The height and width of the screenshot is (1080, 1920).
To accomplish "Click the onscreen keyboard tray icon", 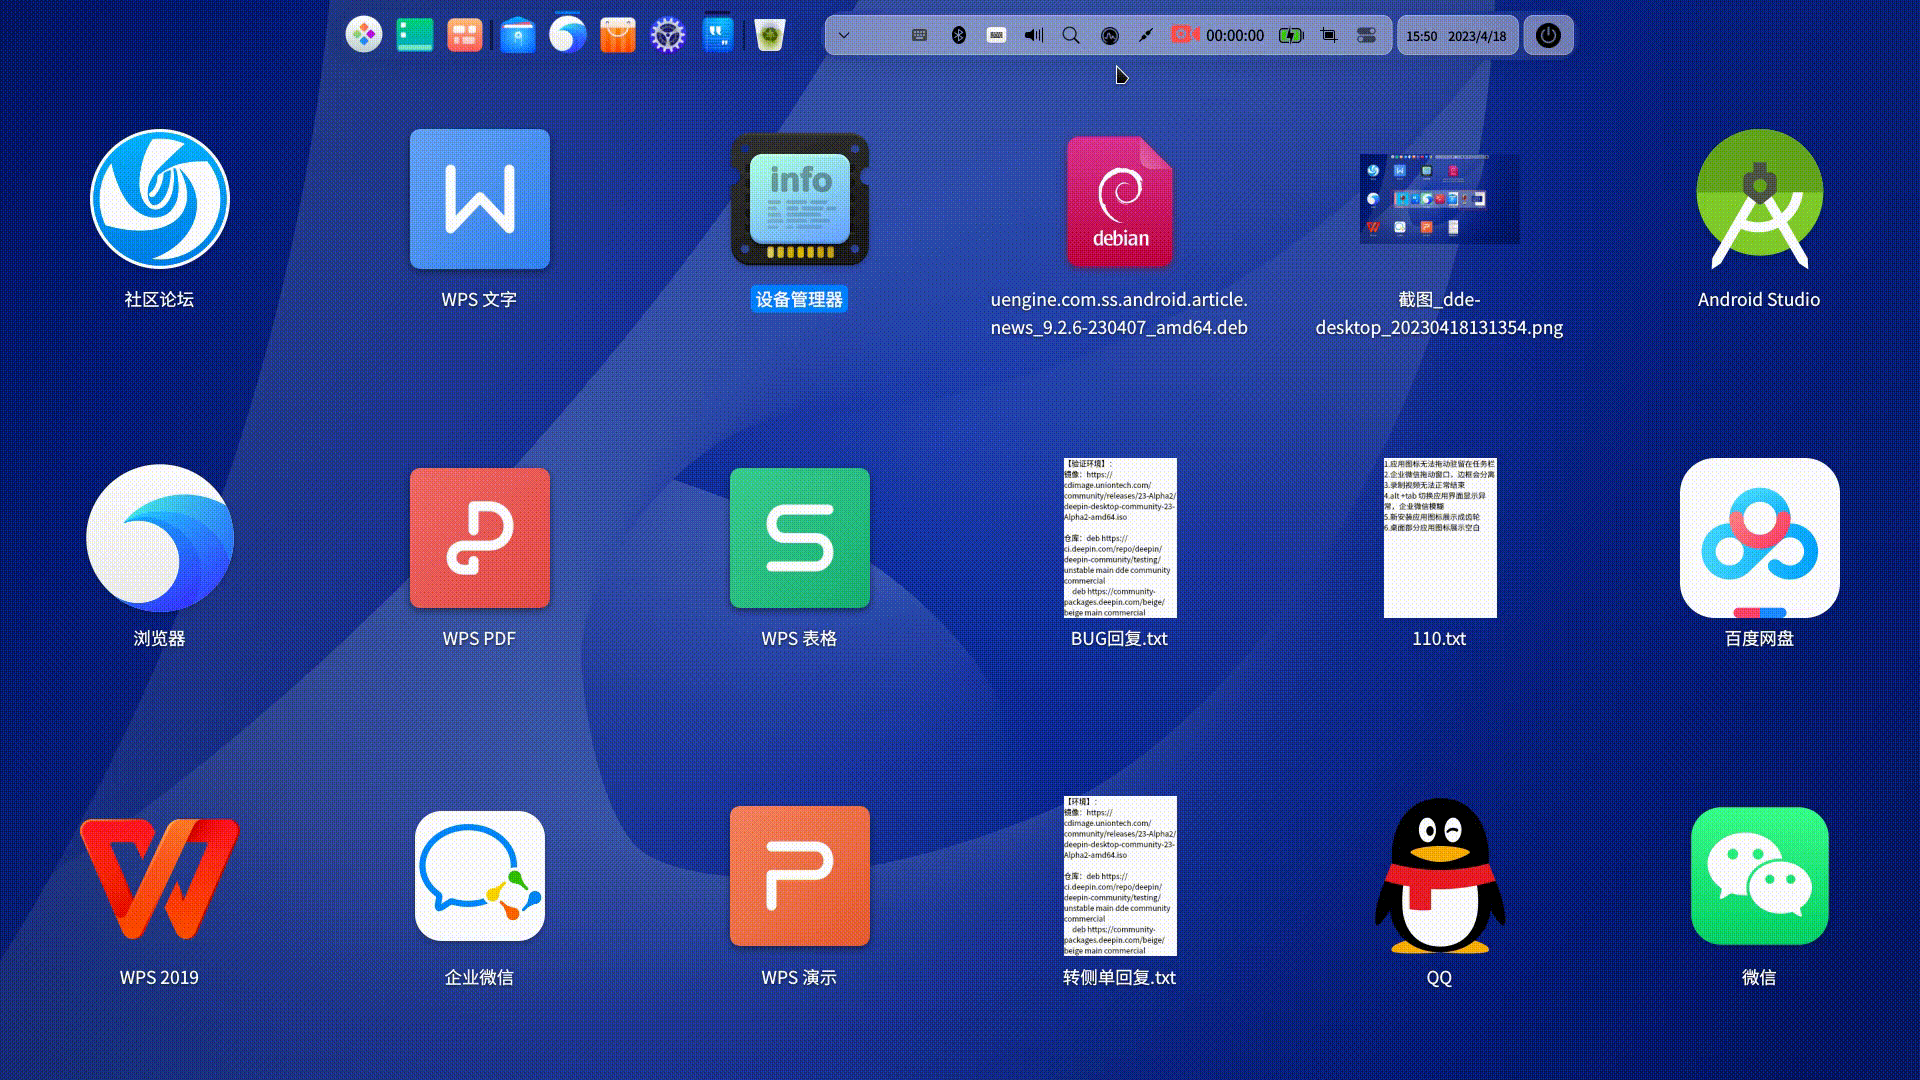I will 920,35.
